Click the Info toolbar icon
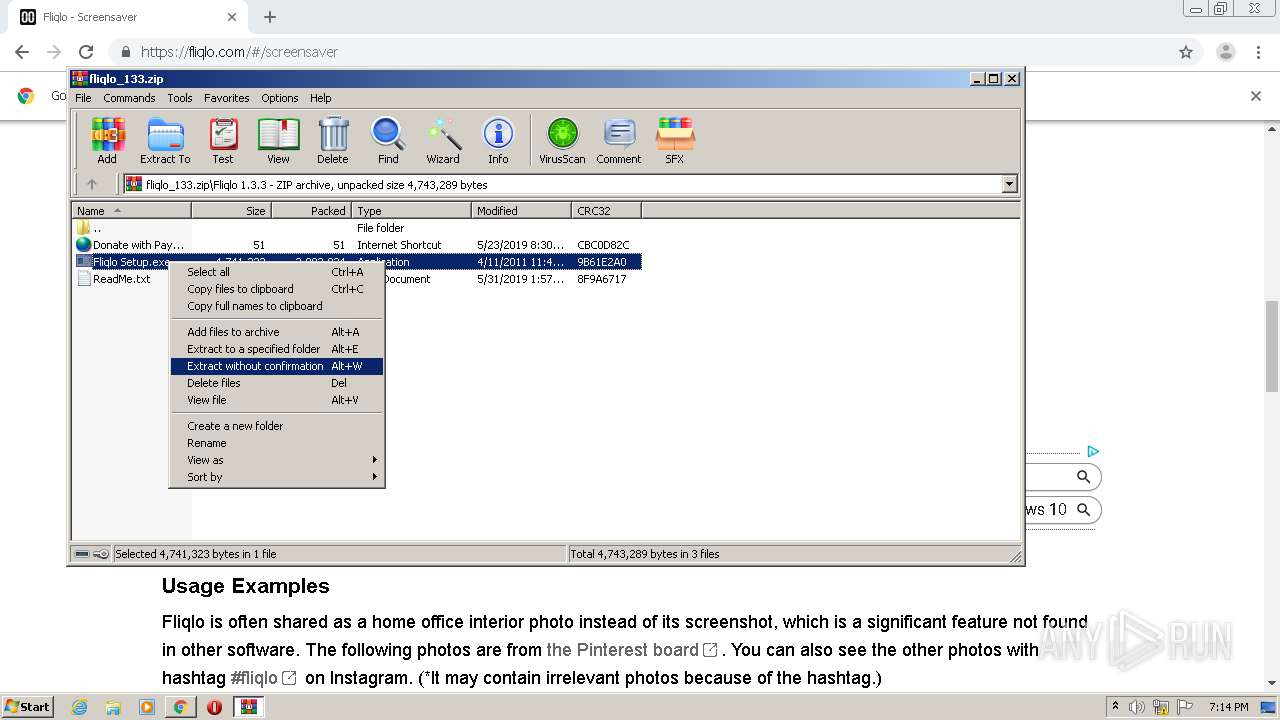Image resolution: width=1280 pixels, height=720 pixels. coord(498,140)
